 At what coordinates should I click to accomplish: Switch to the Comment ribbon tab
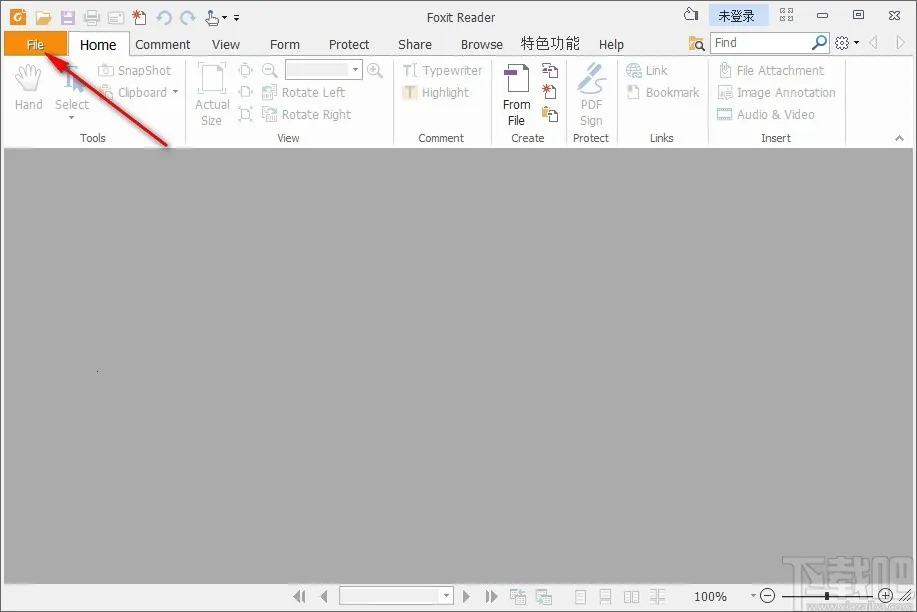(x=162, y=44)
